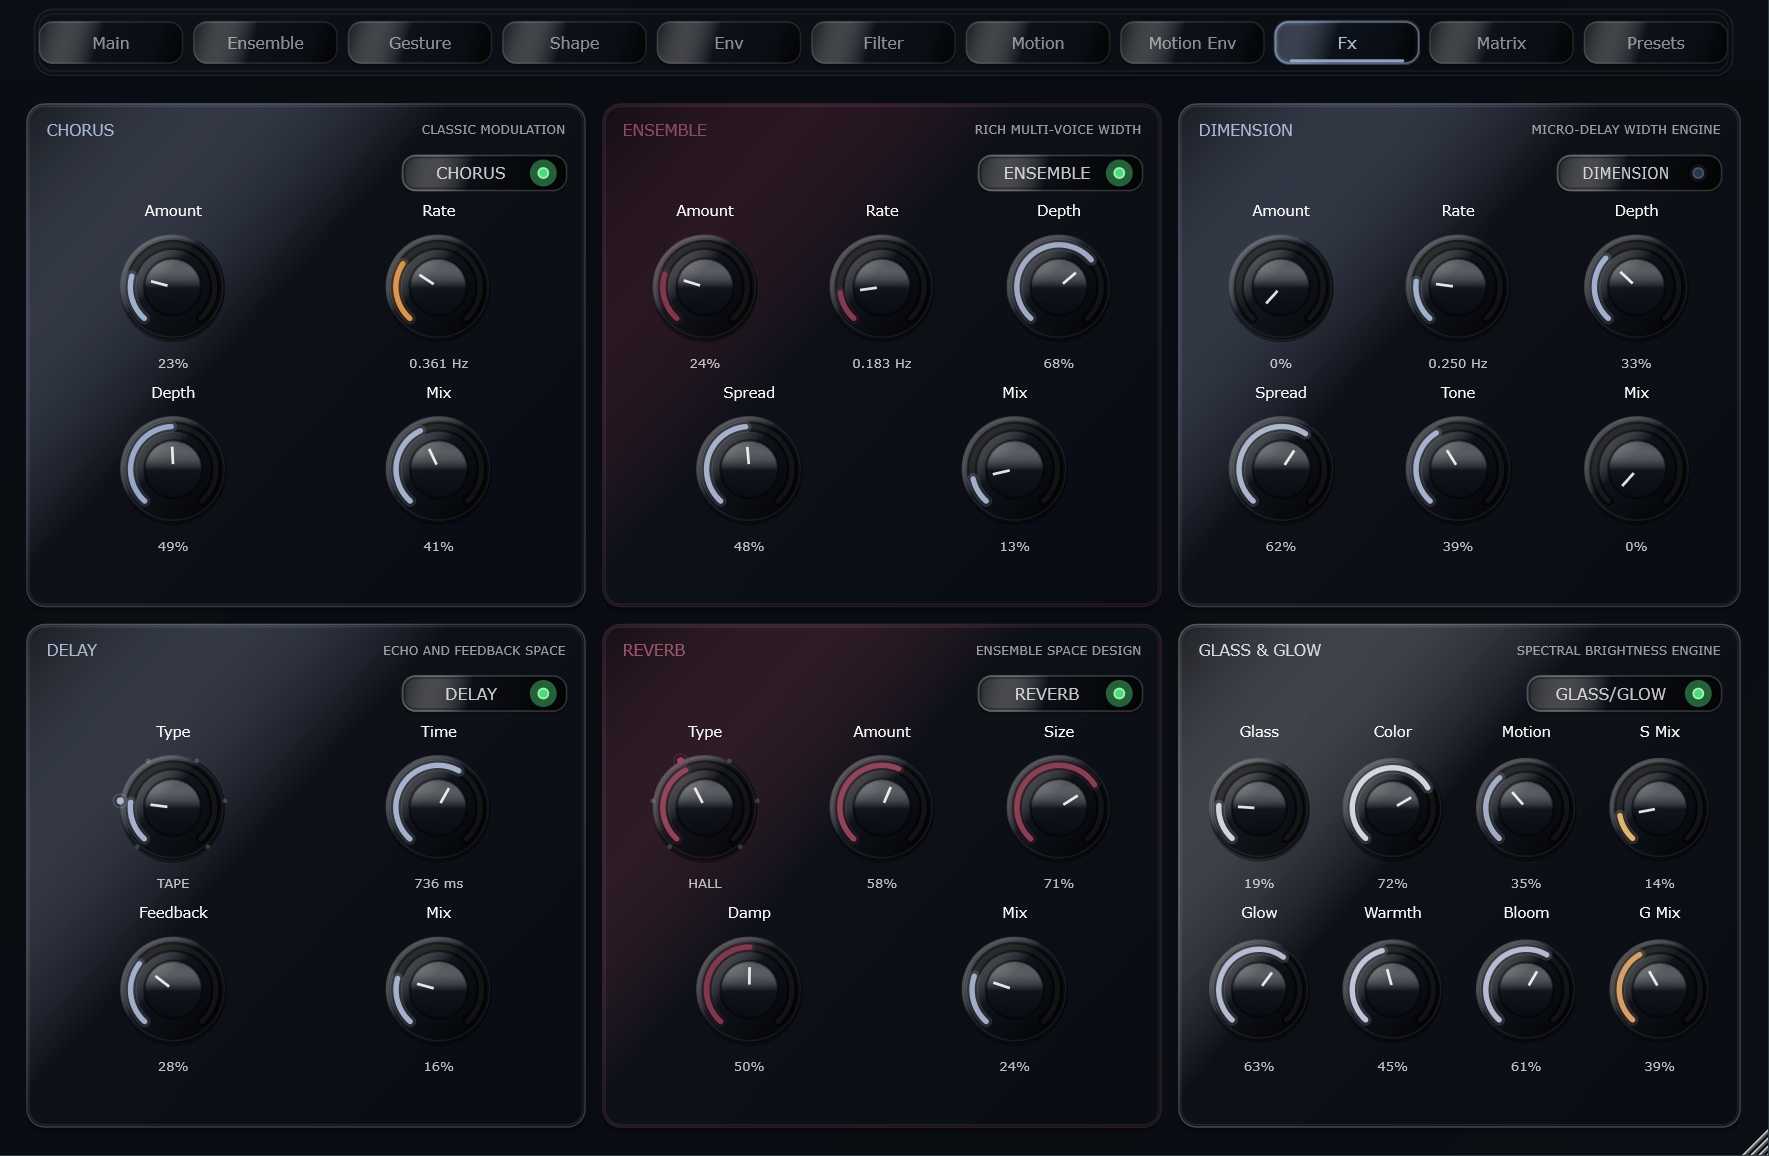Screen dimensions: 1769x1156
Task: Disable the CHORUS effect toggle
Action: click(x=484, y=173)
